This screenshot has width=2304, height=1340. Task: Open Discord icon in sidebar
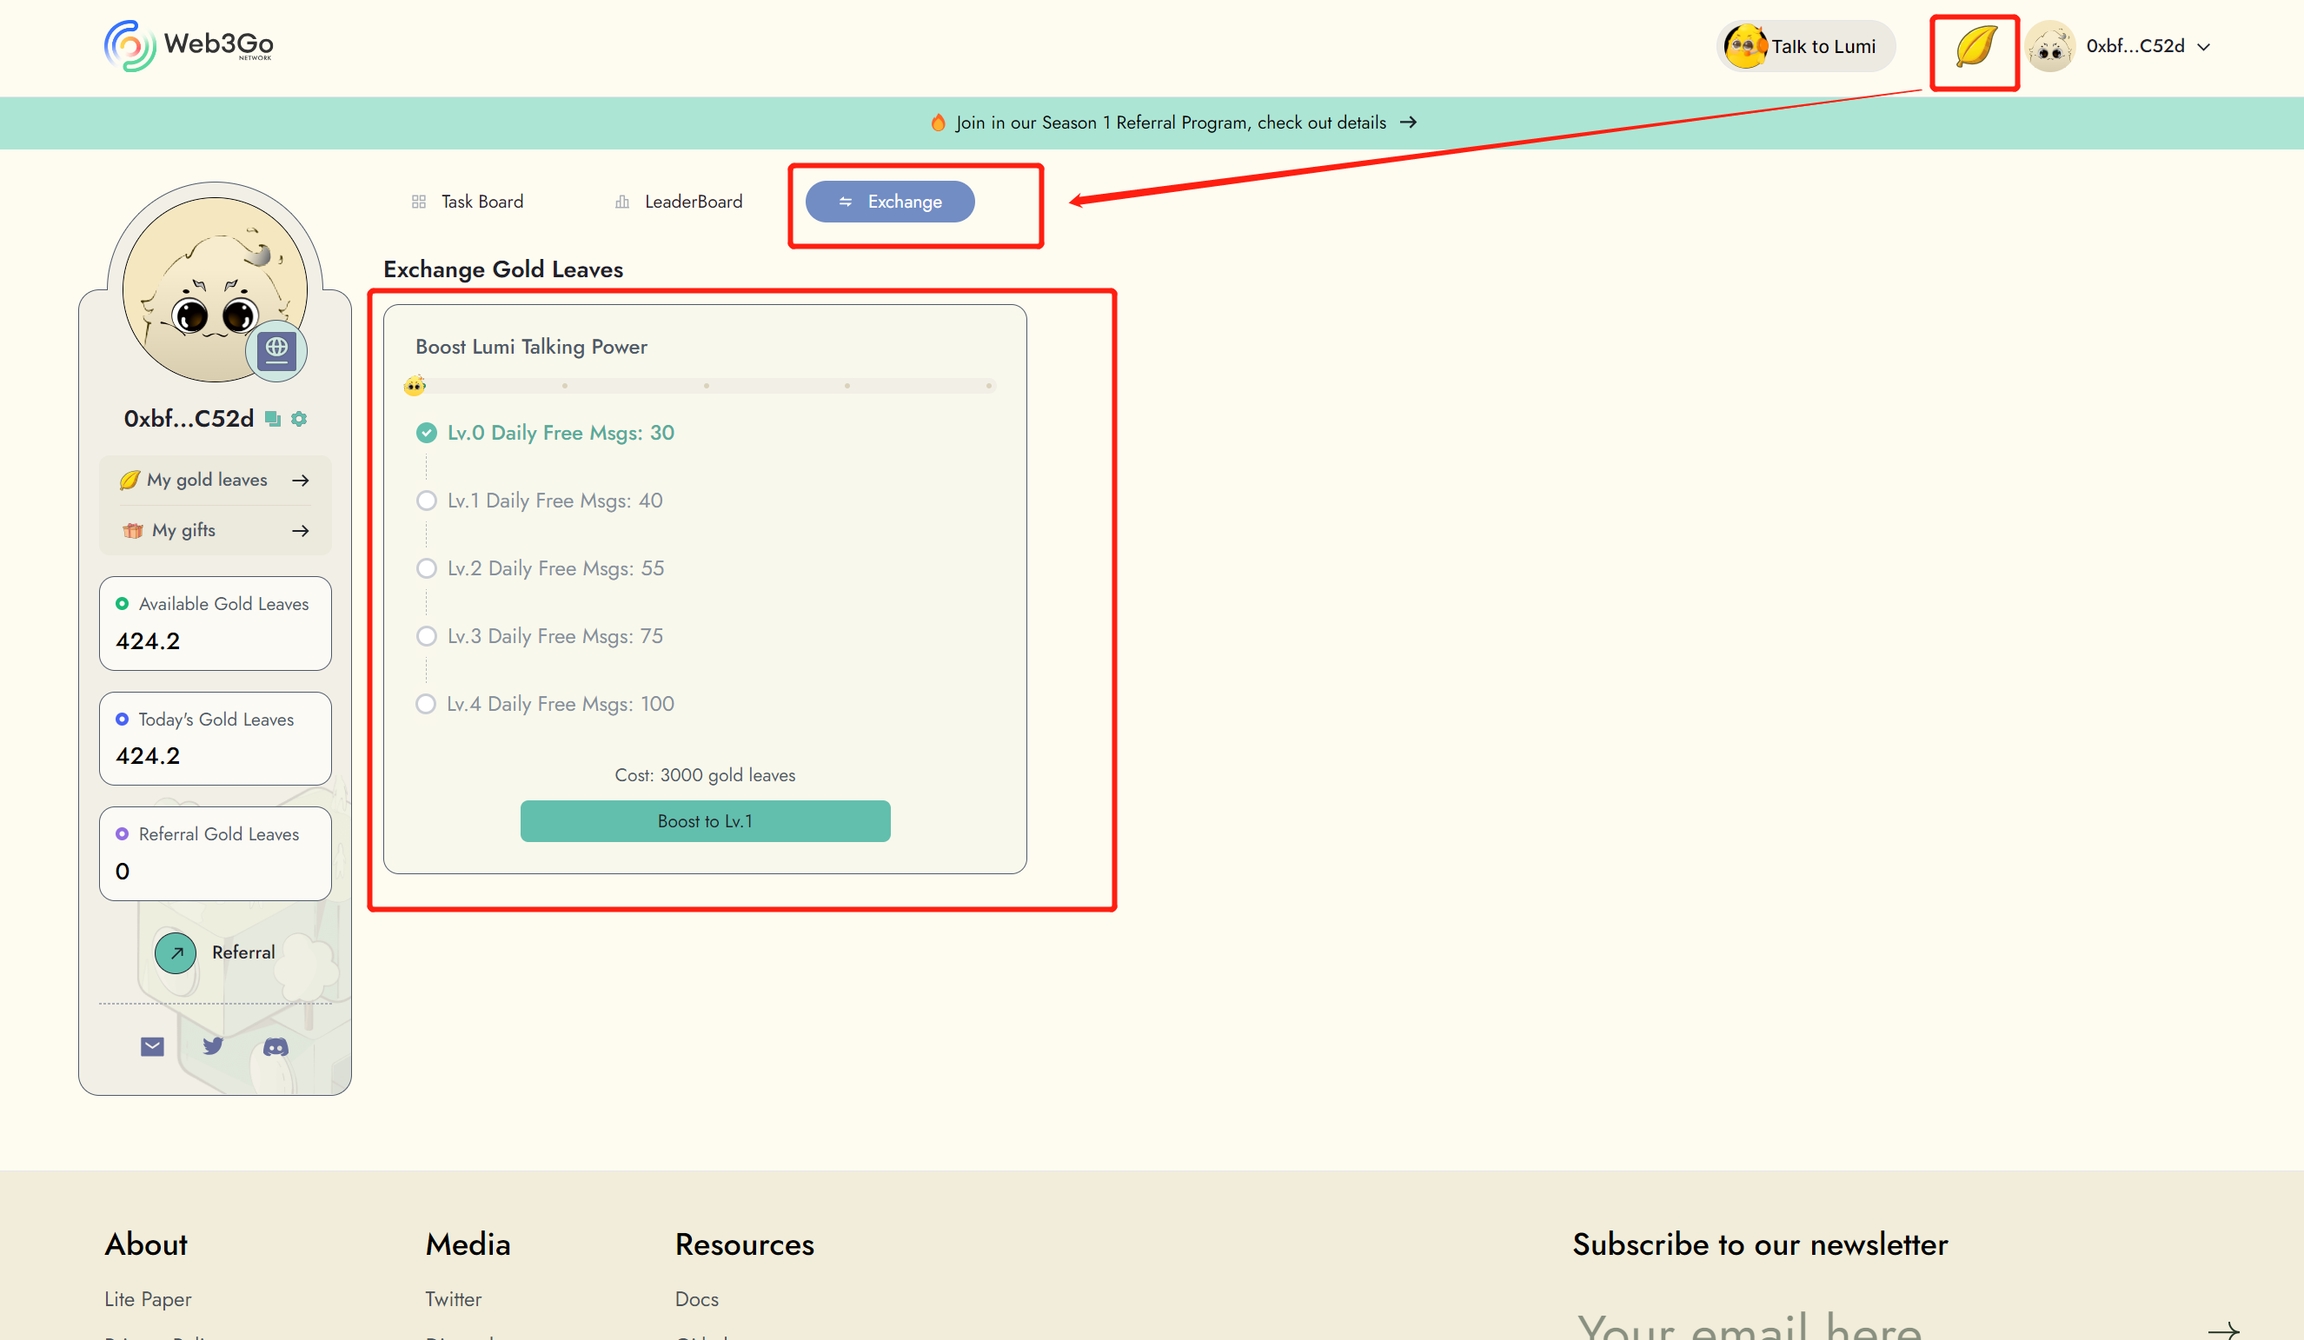275,1047
